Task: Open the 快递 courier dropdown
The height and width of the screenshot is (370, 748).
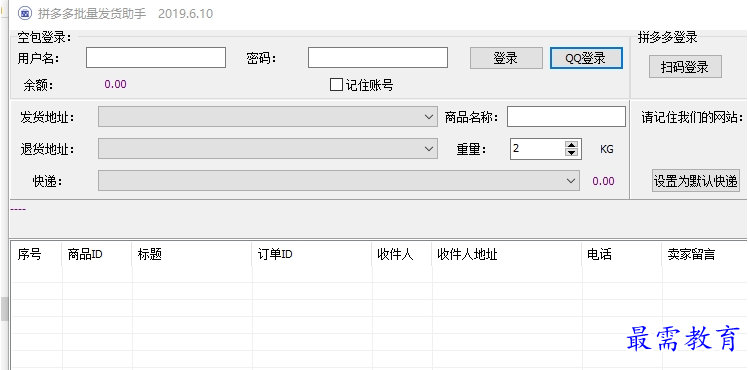Action: point(339,181)
